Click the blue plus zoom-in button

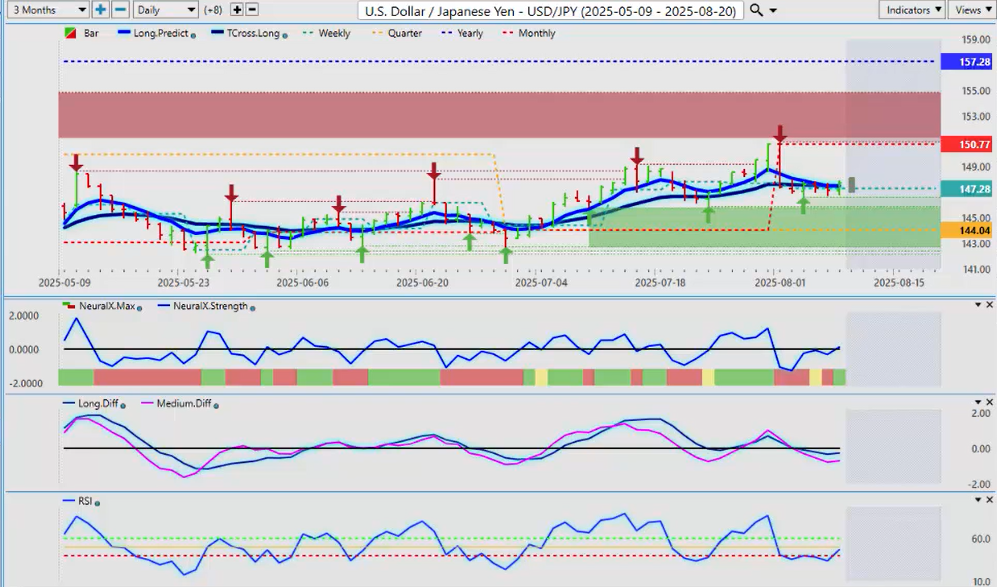[101, 10]
